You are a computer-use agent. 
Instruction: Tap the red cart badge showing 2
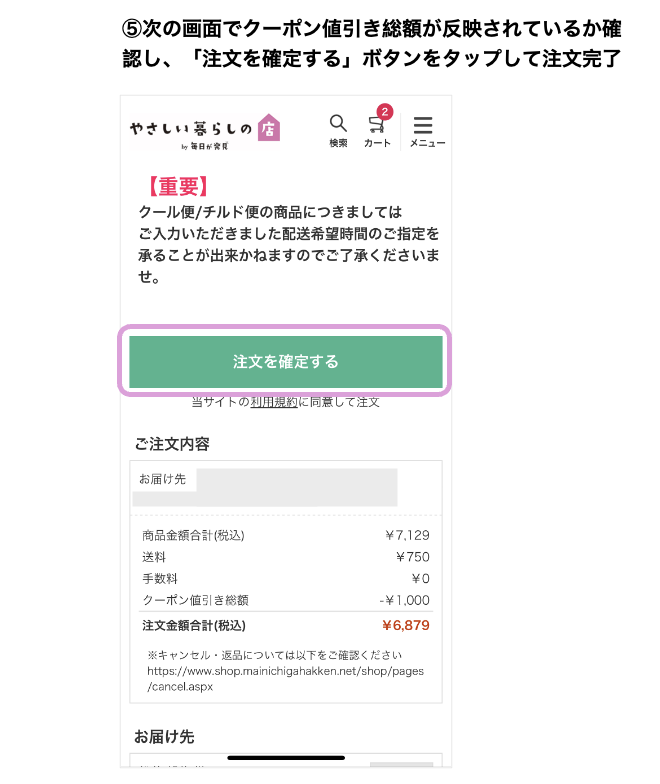pos(385,111)
